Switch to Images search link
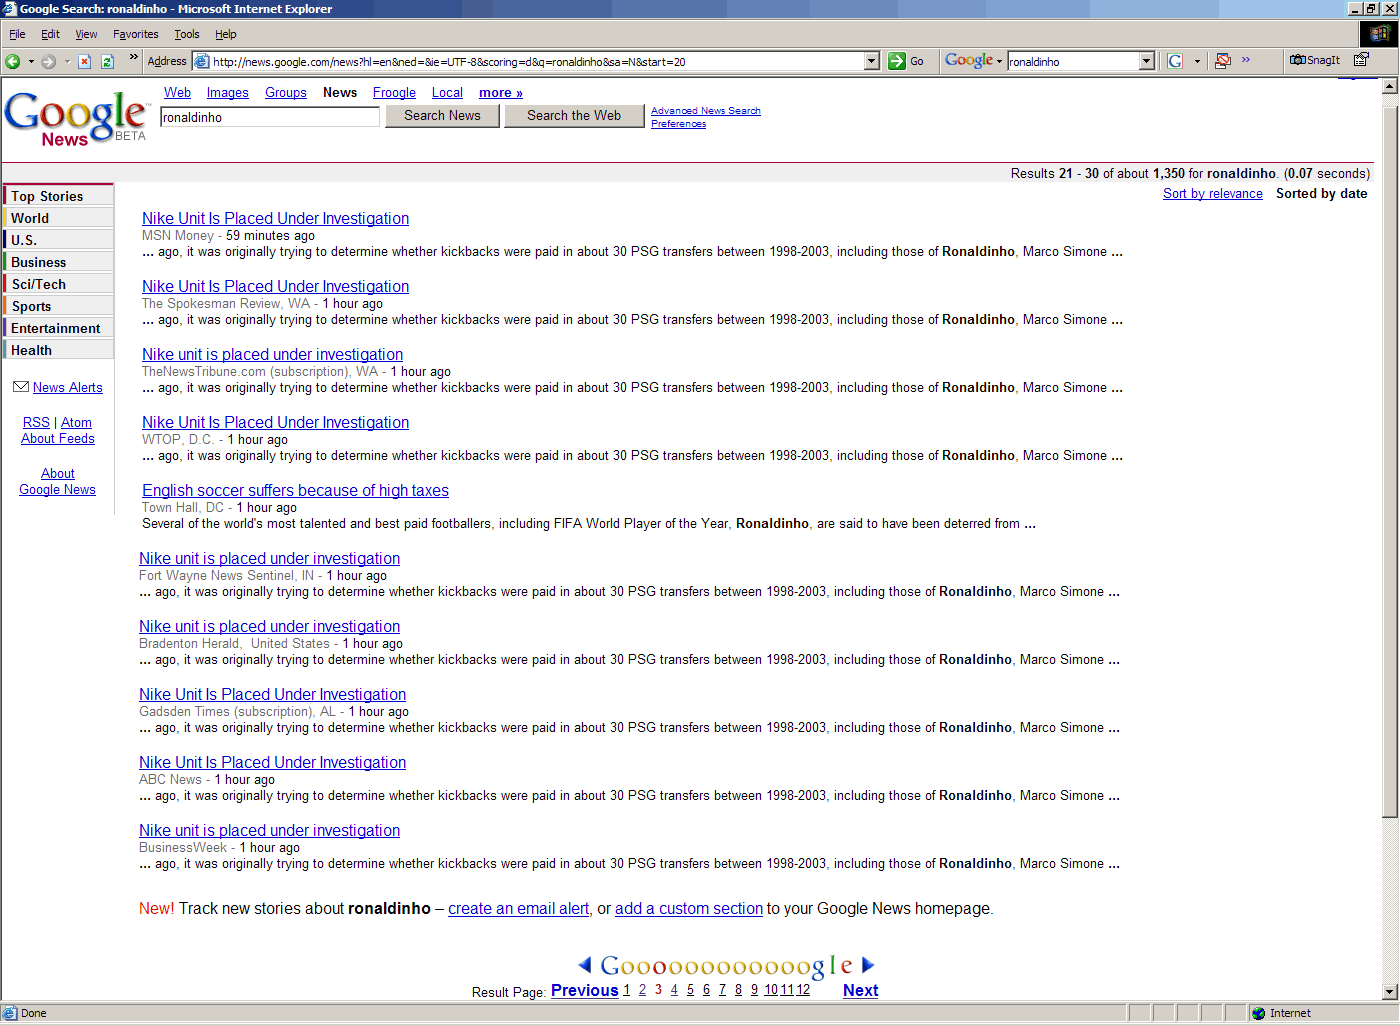The width and height of the screenshot is (1400, 1026). tap(228, 93)
